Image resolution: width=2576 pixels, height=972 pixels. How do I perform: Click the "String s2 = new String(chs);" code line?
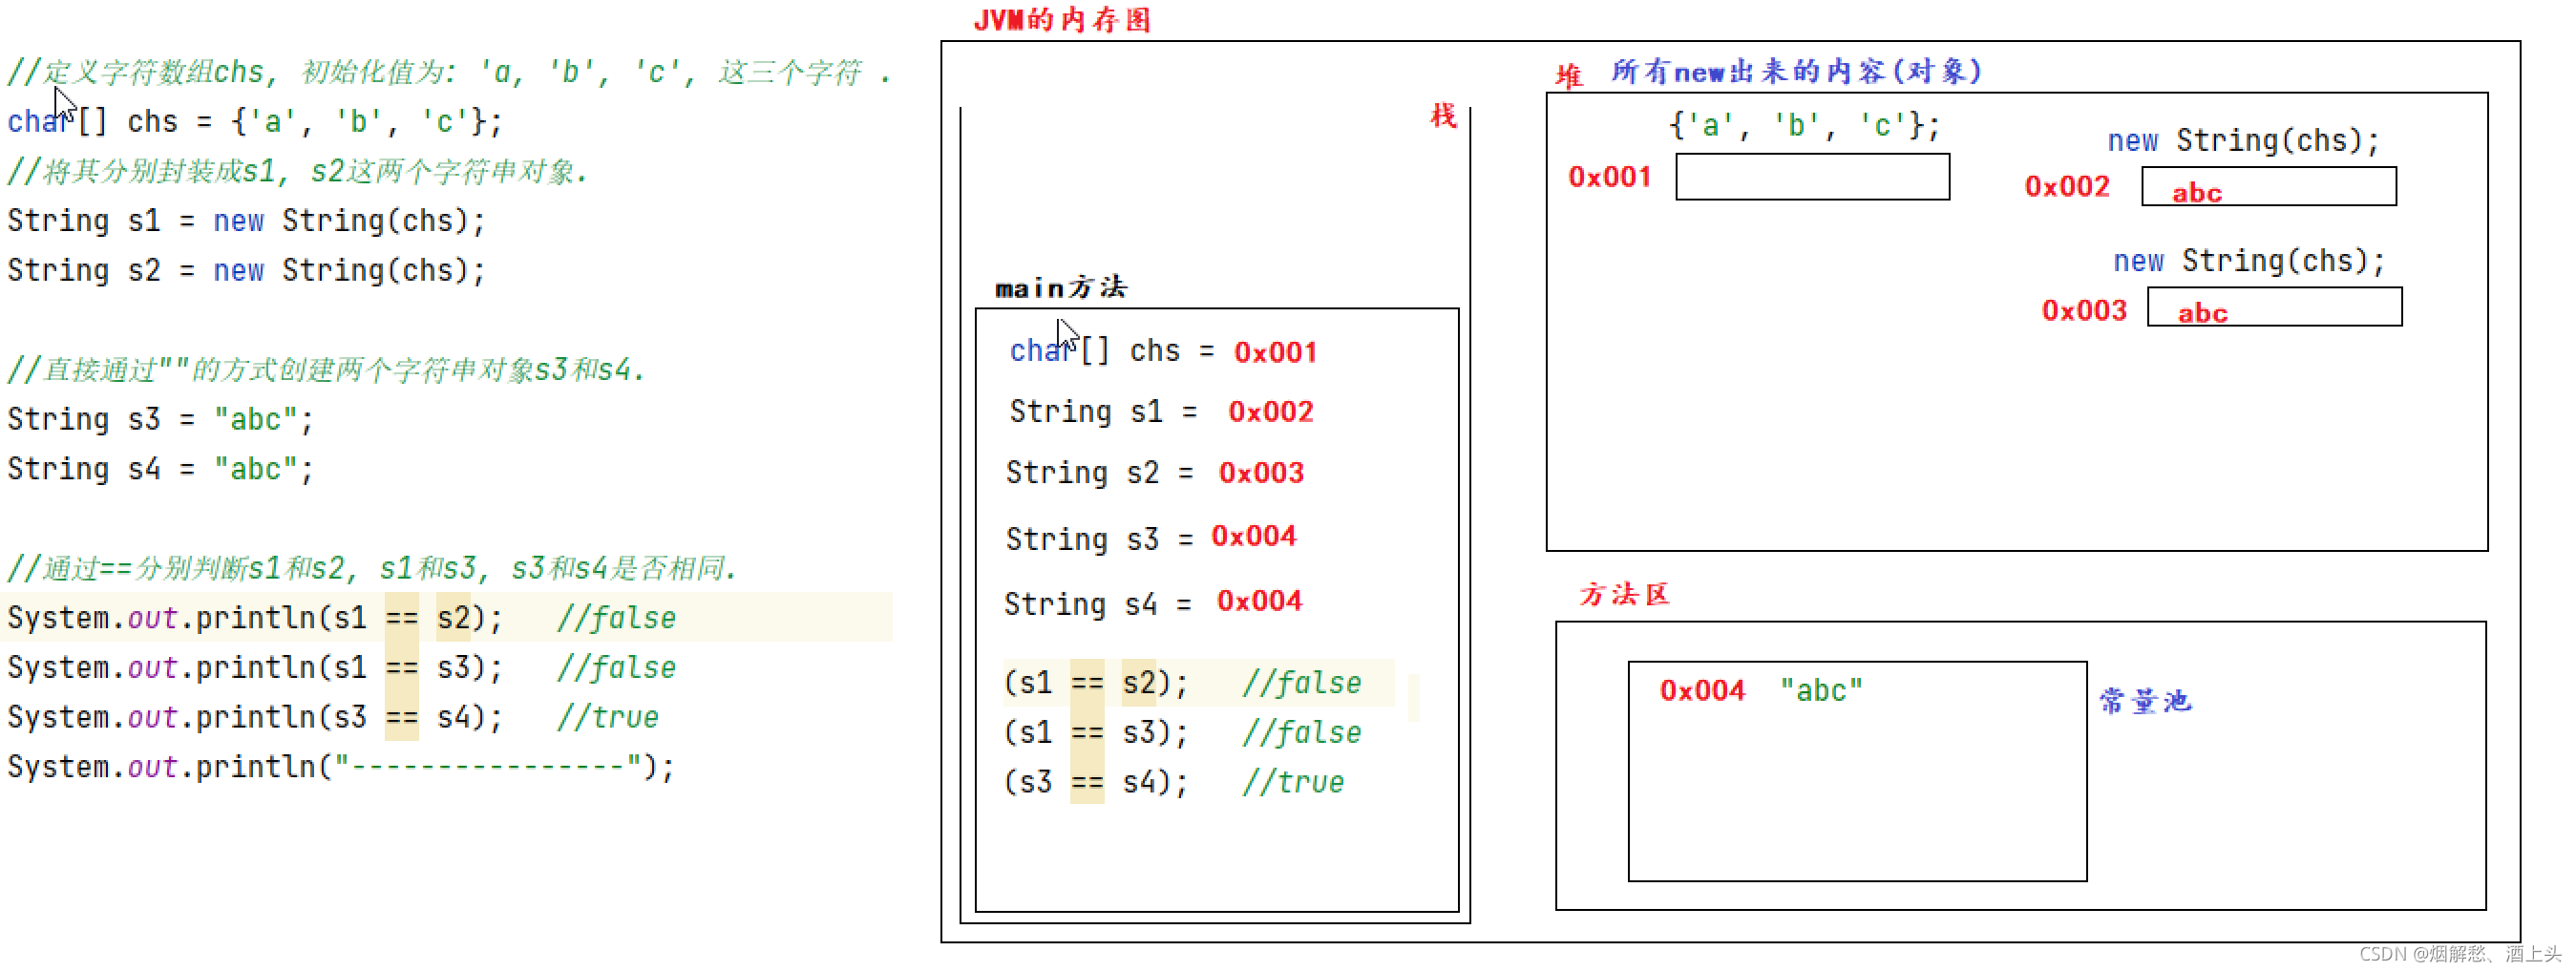point(246,271)
